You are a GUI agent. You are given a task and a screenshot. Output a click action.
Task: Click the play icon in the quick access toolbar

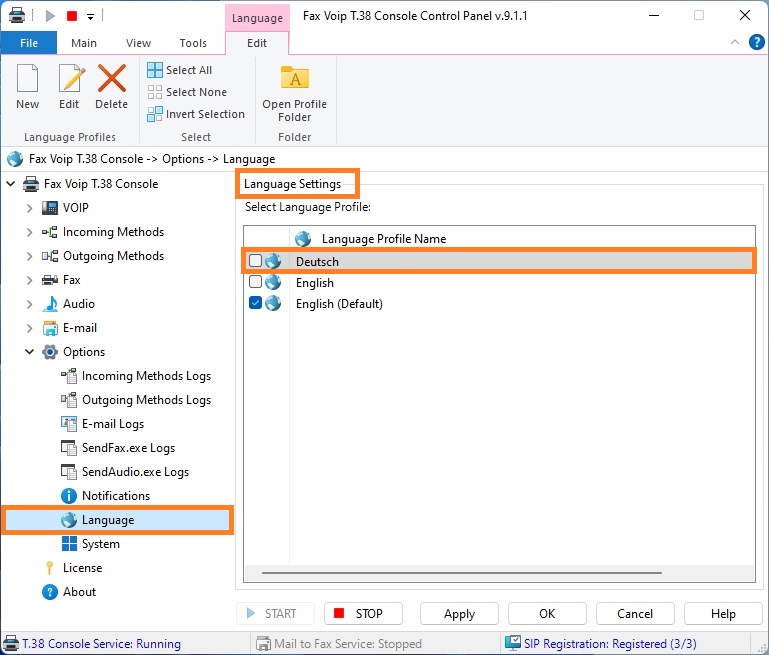50,16
